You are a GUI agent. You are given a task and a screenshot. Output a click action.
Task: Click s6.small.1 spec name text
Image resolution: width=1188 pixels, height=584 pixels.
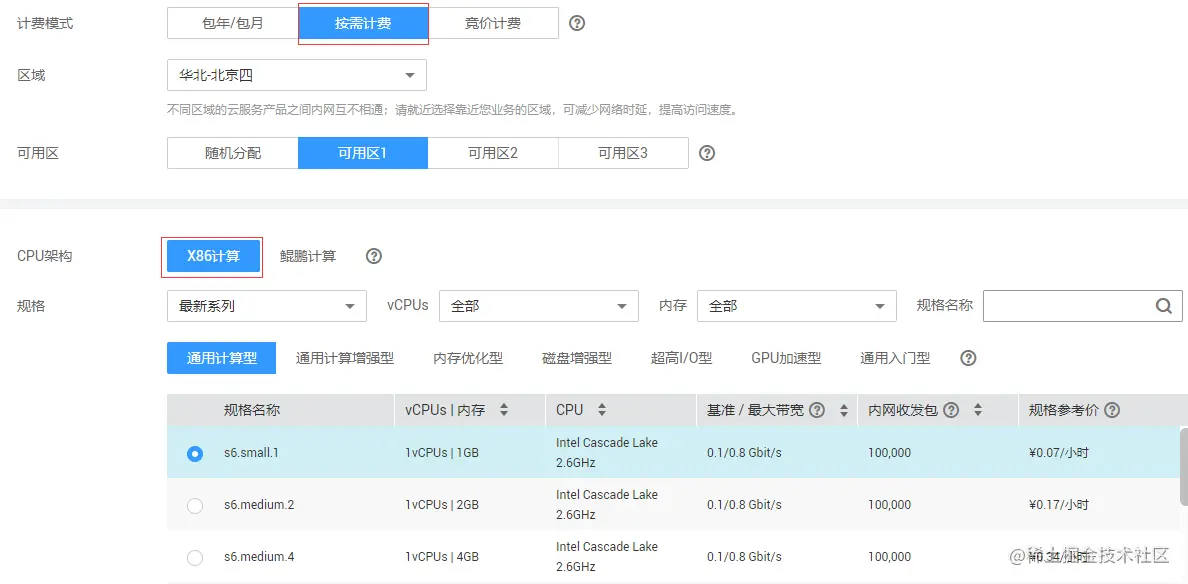[x=252, y=453]
